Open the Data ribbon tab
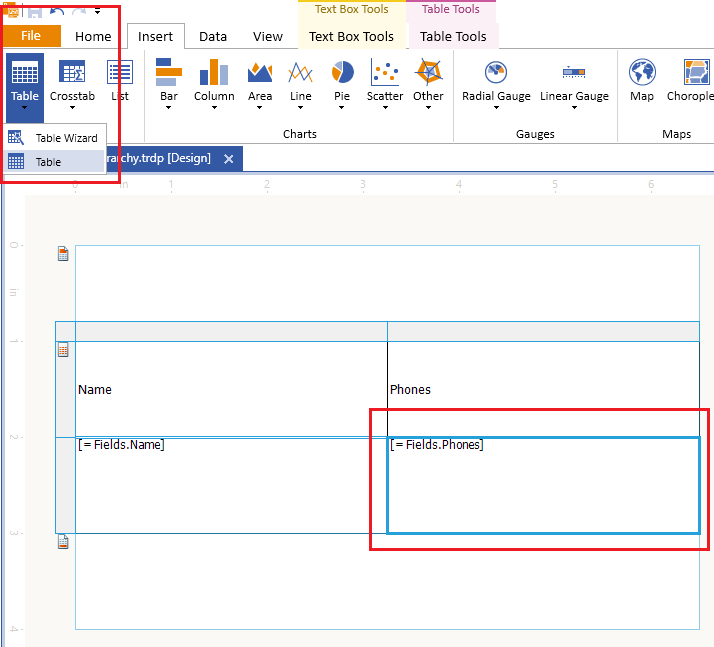Viewport: 714px width, 647px height. 213,36
